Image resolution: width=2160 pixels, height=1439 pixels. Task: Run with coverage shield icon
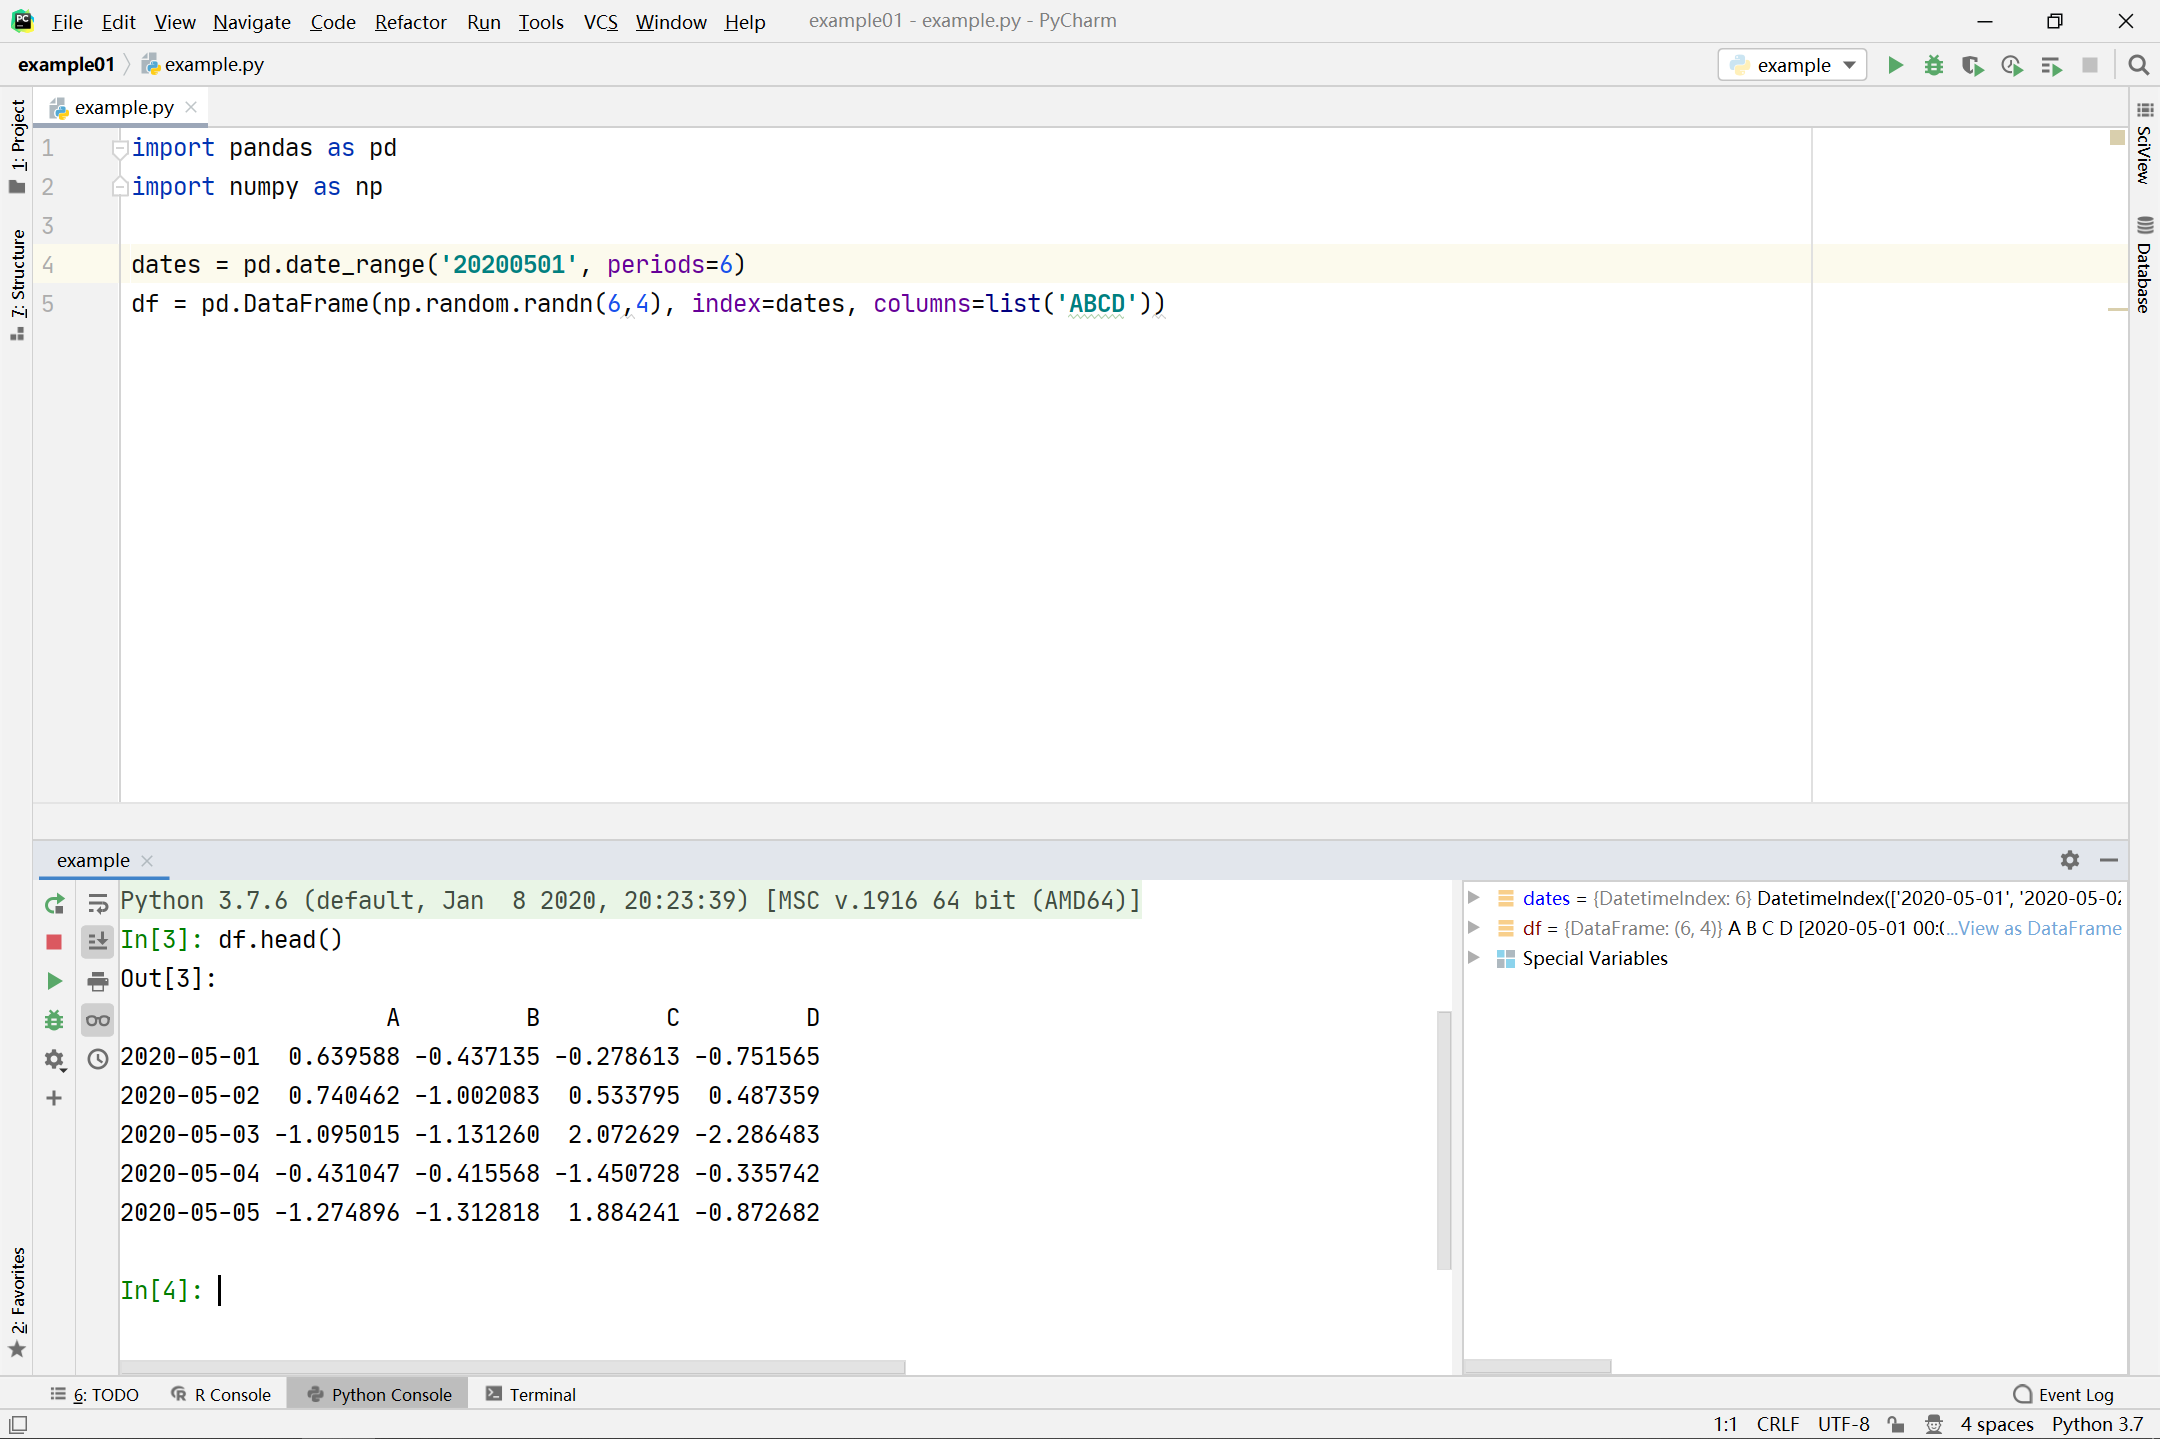pyautogui.click(x=1972, y=65)
